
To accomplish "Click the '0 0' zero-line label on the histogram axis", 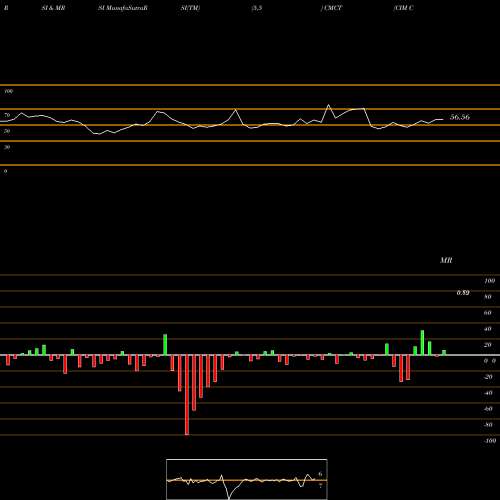I will (x=490, y=361).
